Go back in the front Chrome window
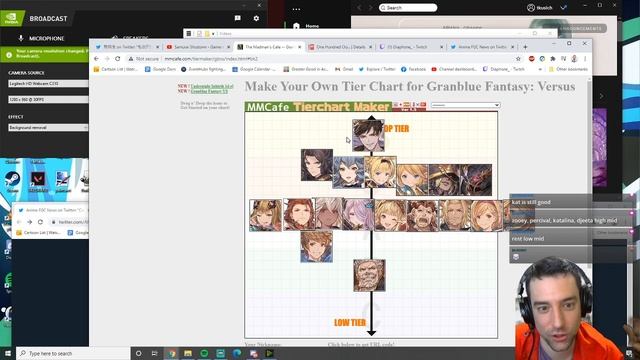Viewport: 640px width, 360px height. 97,59
